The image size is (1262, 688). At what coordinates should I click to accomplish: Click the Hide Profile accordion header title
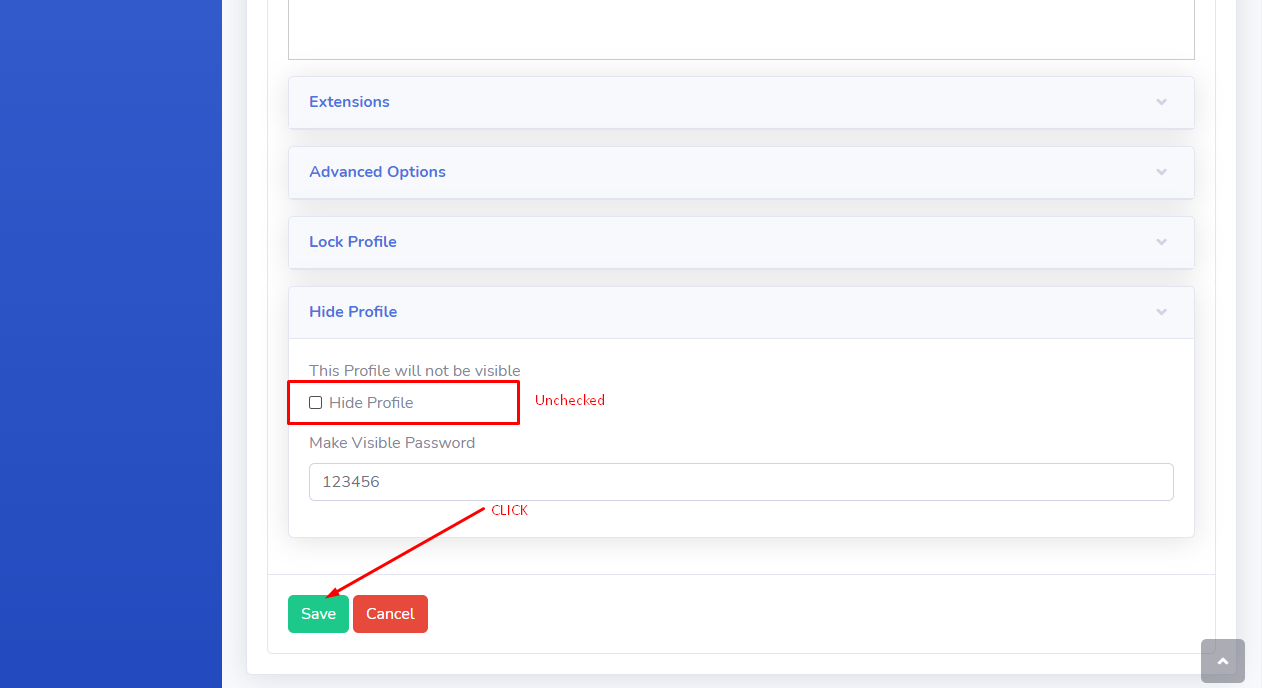(353, 312)
